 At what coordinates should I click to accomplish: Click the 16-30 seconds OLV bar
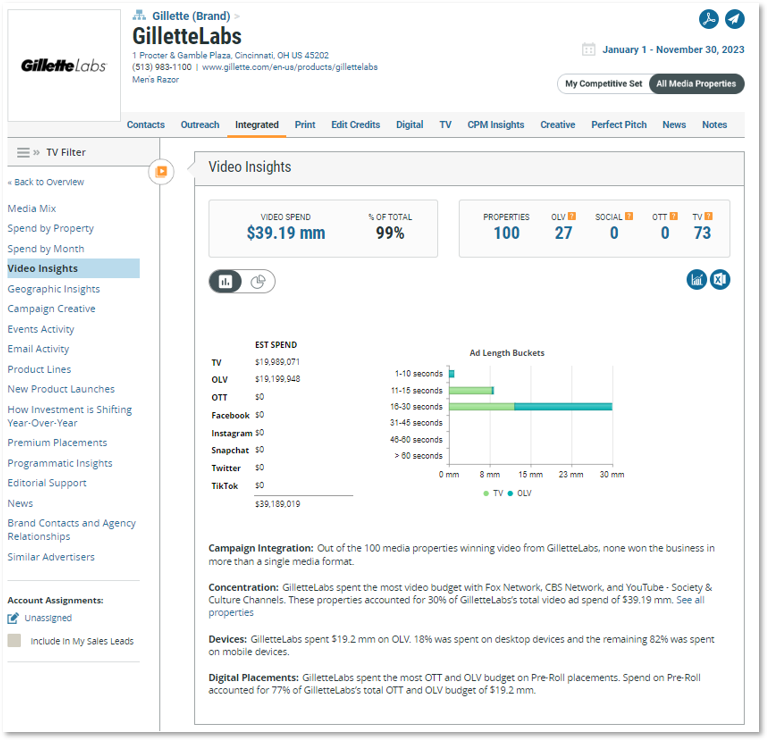pyautogui.click(x=563, y=406)
